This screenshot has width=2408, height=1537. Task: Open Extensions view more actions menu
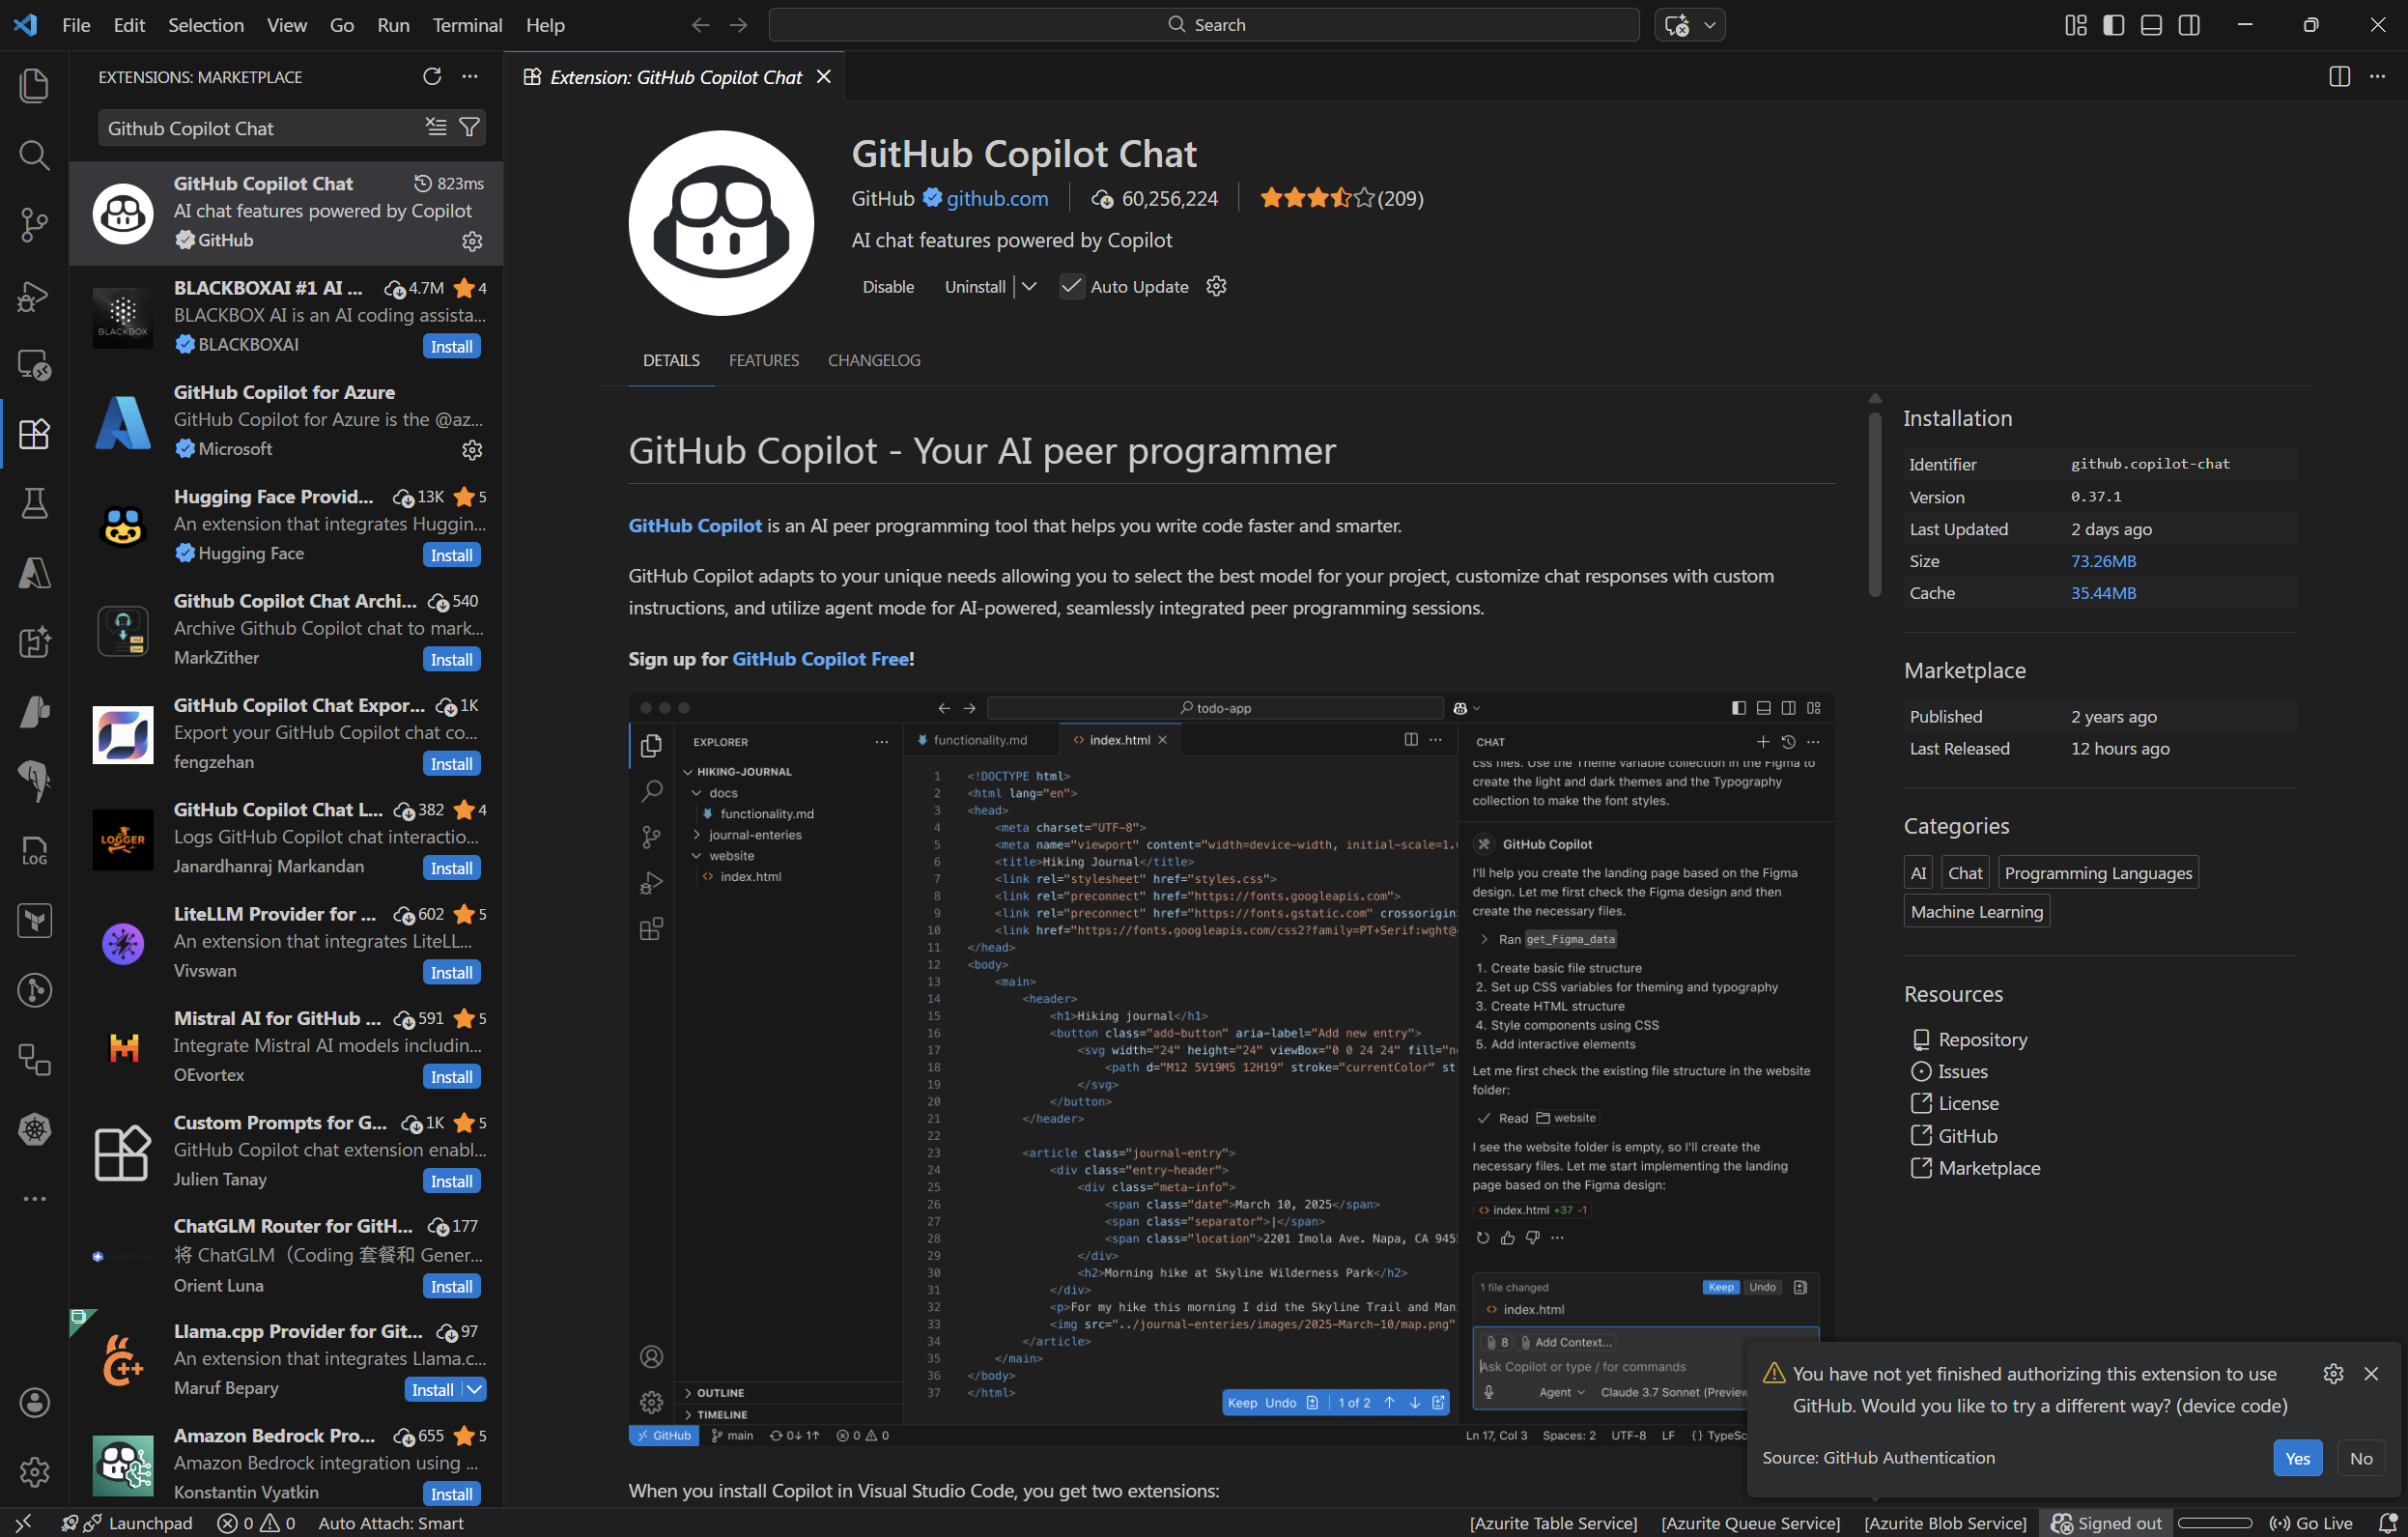470,77
